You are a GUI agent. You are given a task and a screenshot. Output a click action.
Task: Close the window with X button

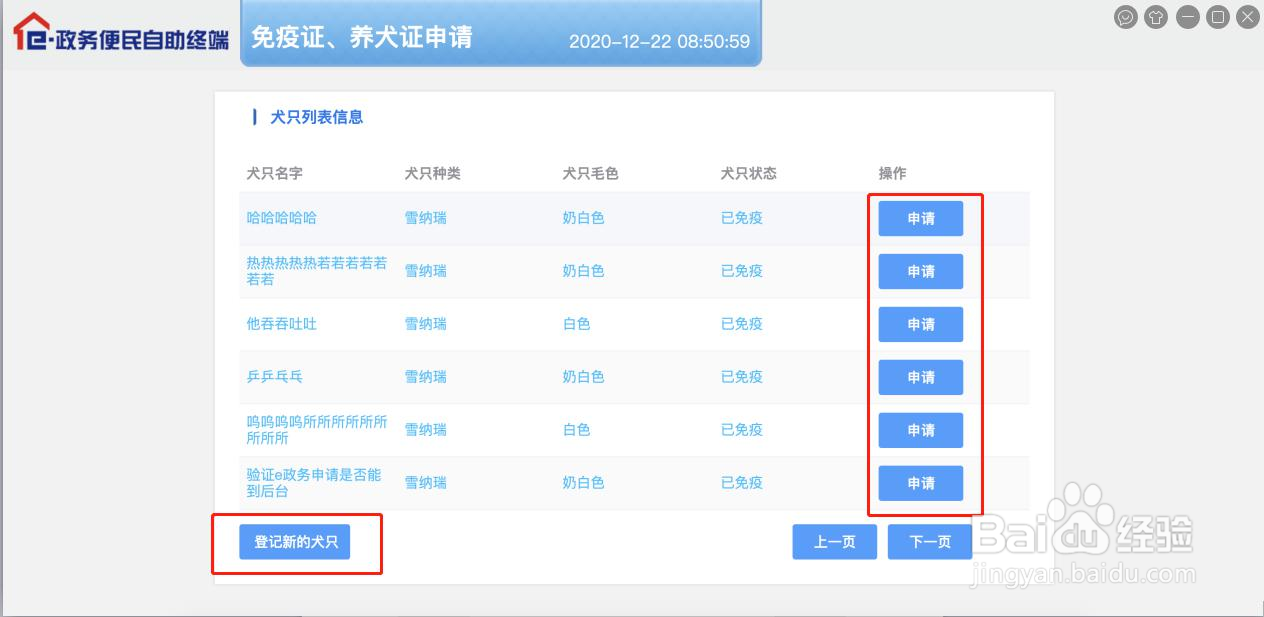(1247, 17)
